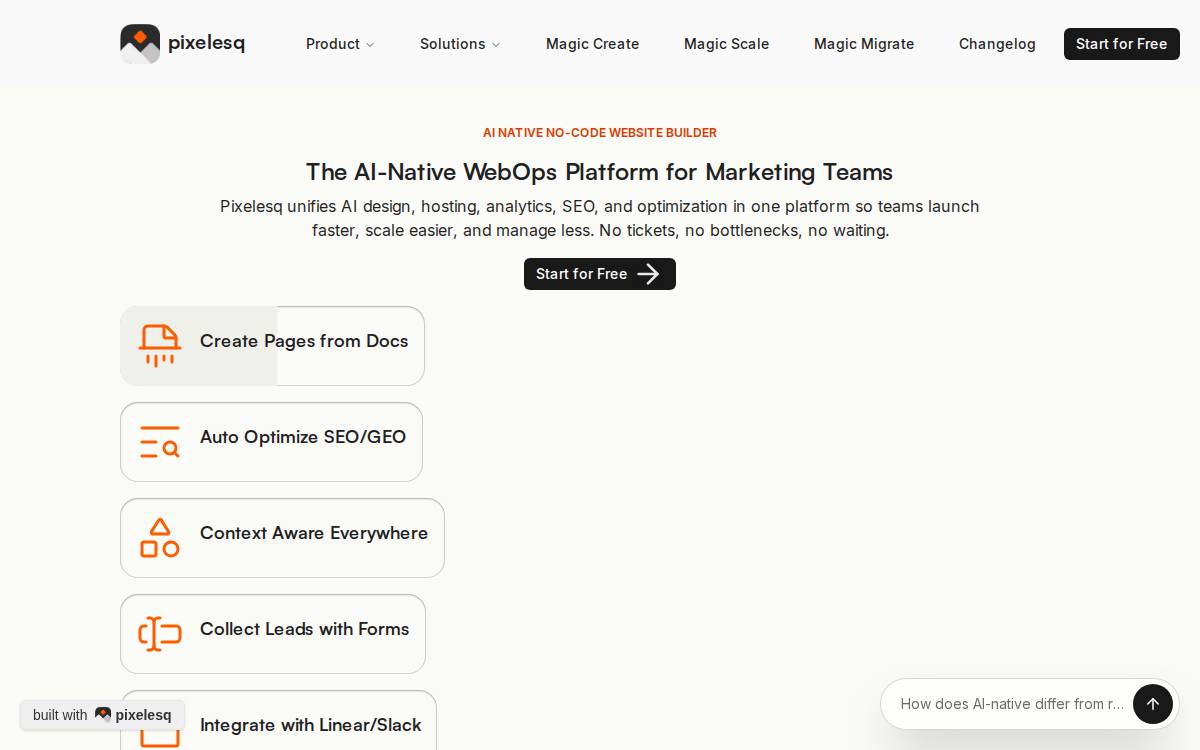Viewport: 1200px width, 750px height.
Task: Select Collect Leads with Forms label
Action: (305, 629)
